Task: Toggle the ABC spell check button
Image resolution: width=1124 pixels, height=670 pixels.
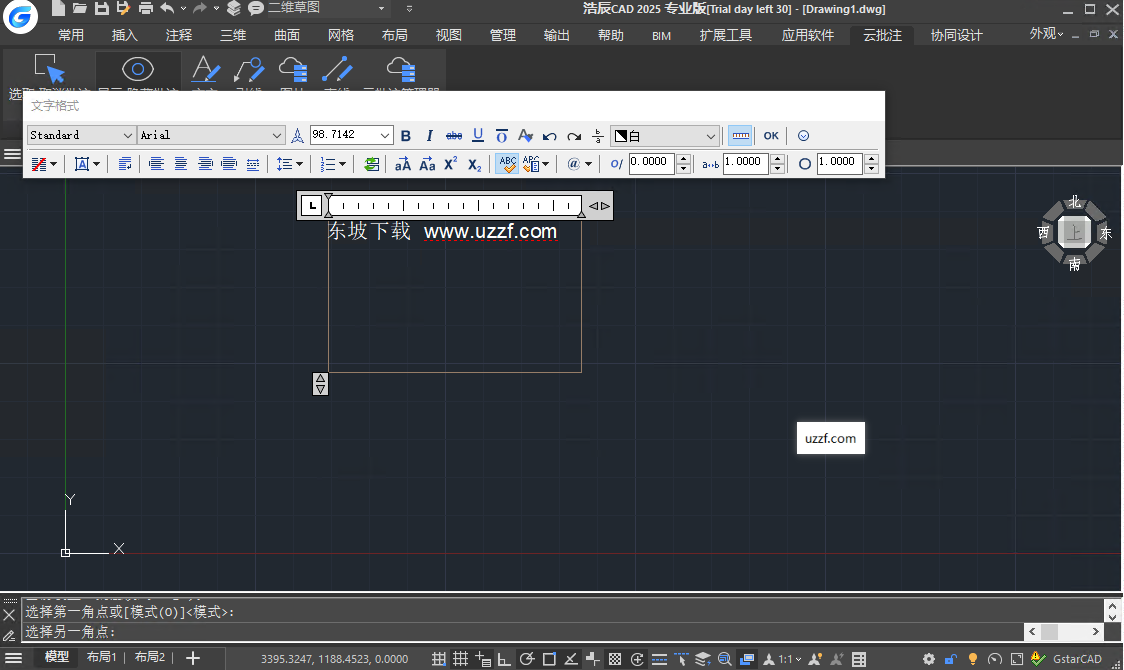Action: point(507,164)
